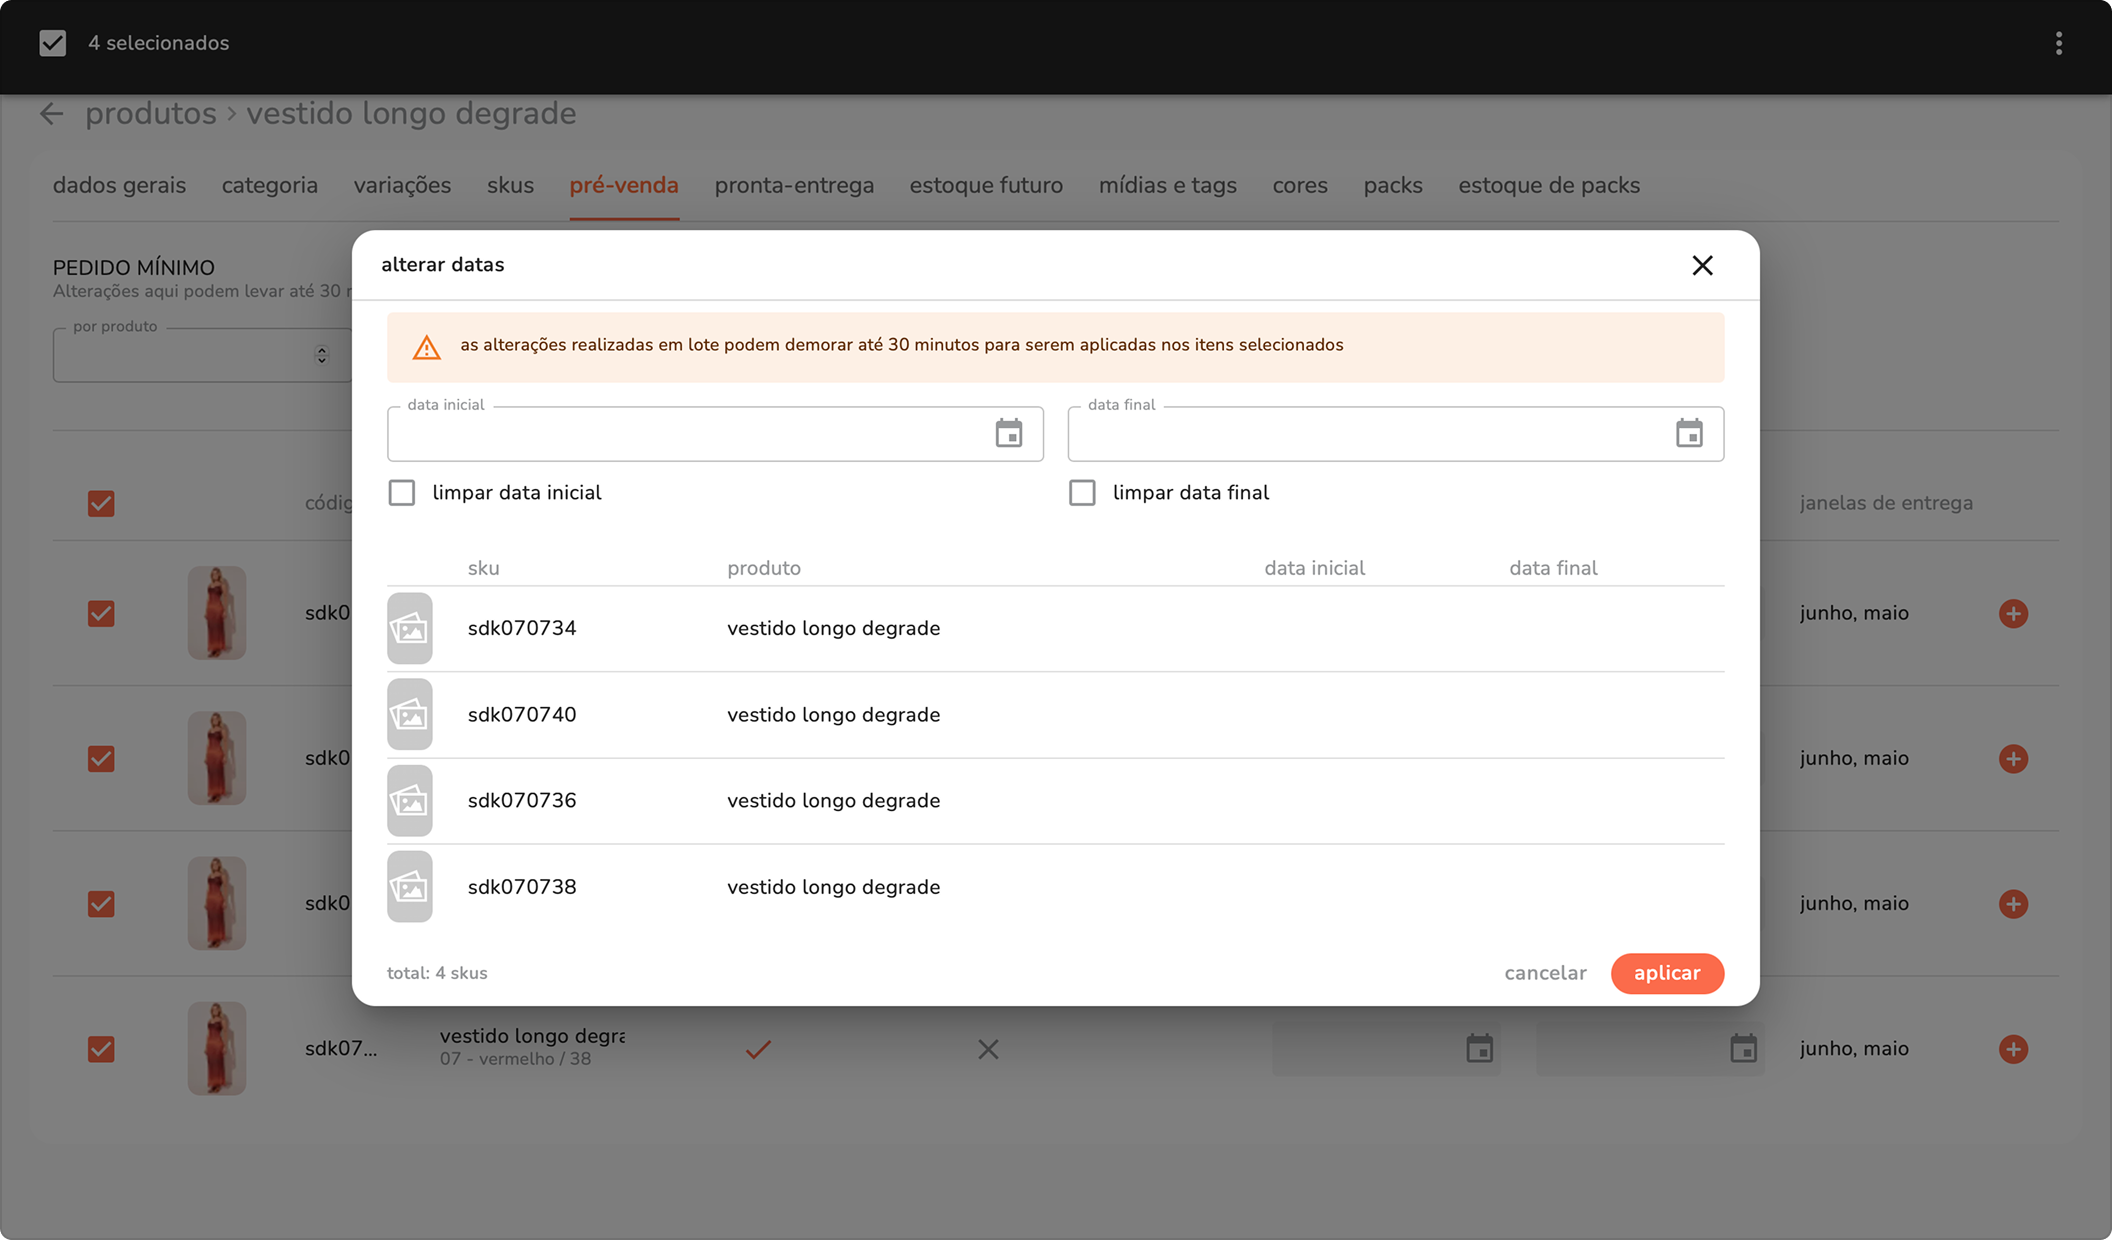This screenshot has height=1240, width=2112.
Task: Enable limpar data inicial checkbox
Action: (x=402, y=493)
